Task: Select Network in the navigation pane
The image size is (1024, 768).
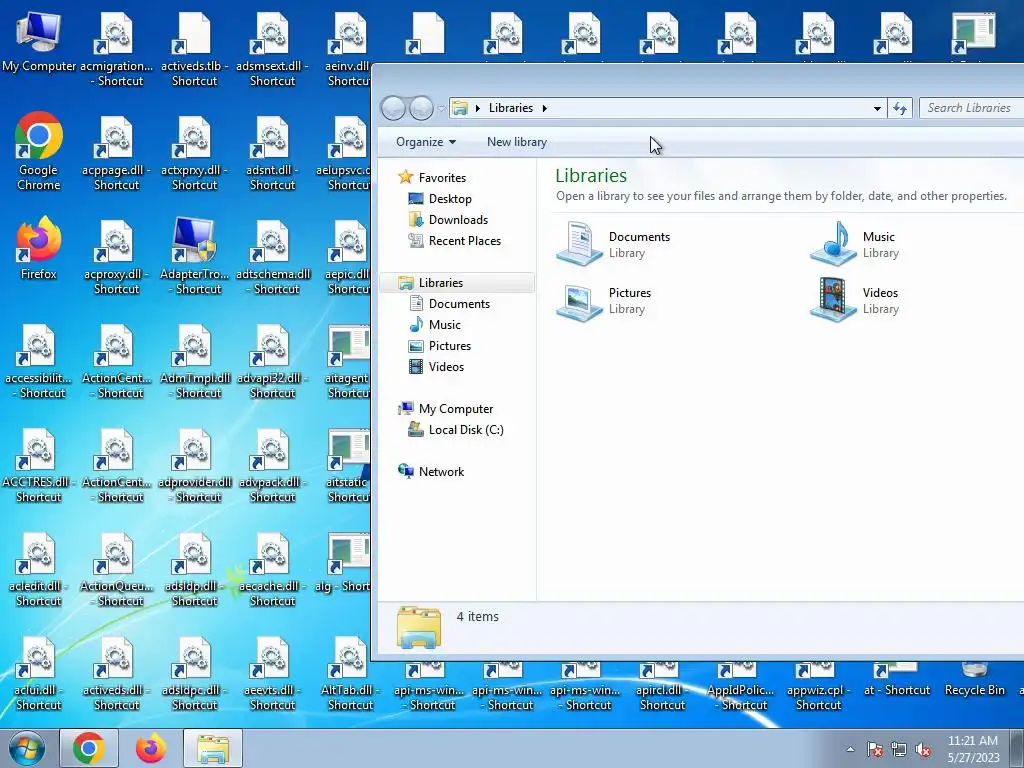Action: pyautogui.click(x=431, y=472)
